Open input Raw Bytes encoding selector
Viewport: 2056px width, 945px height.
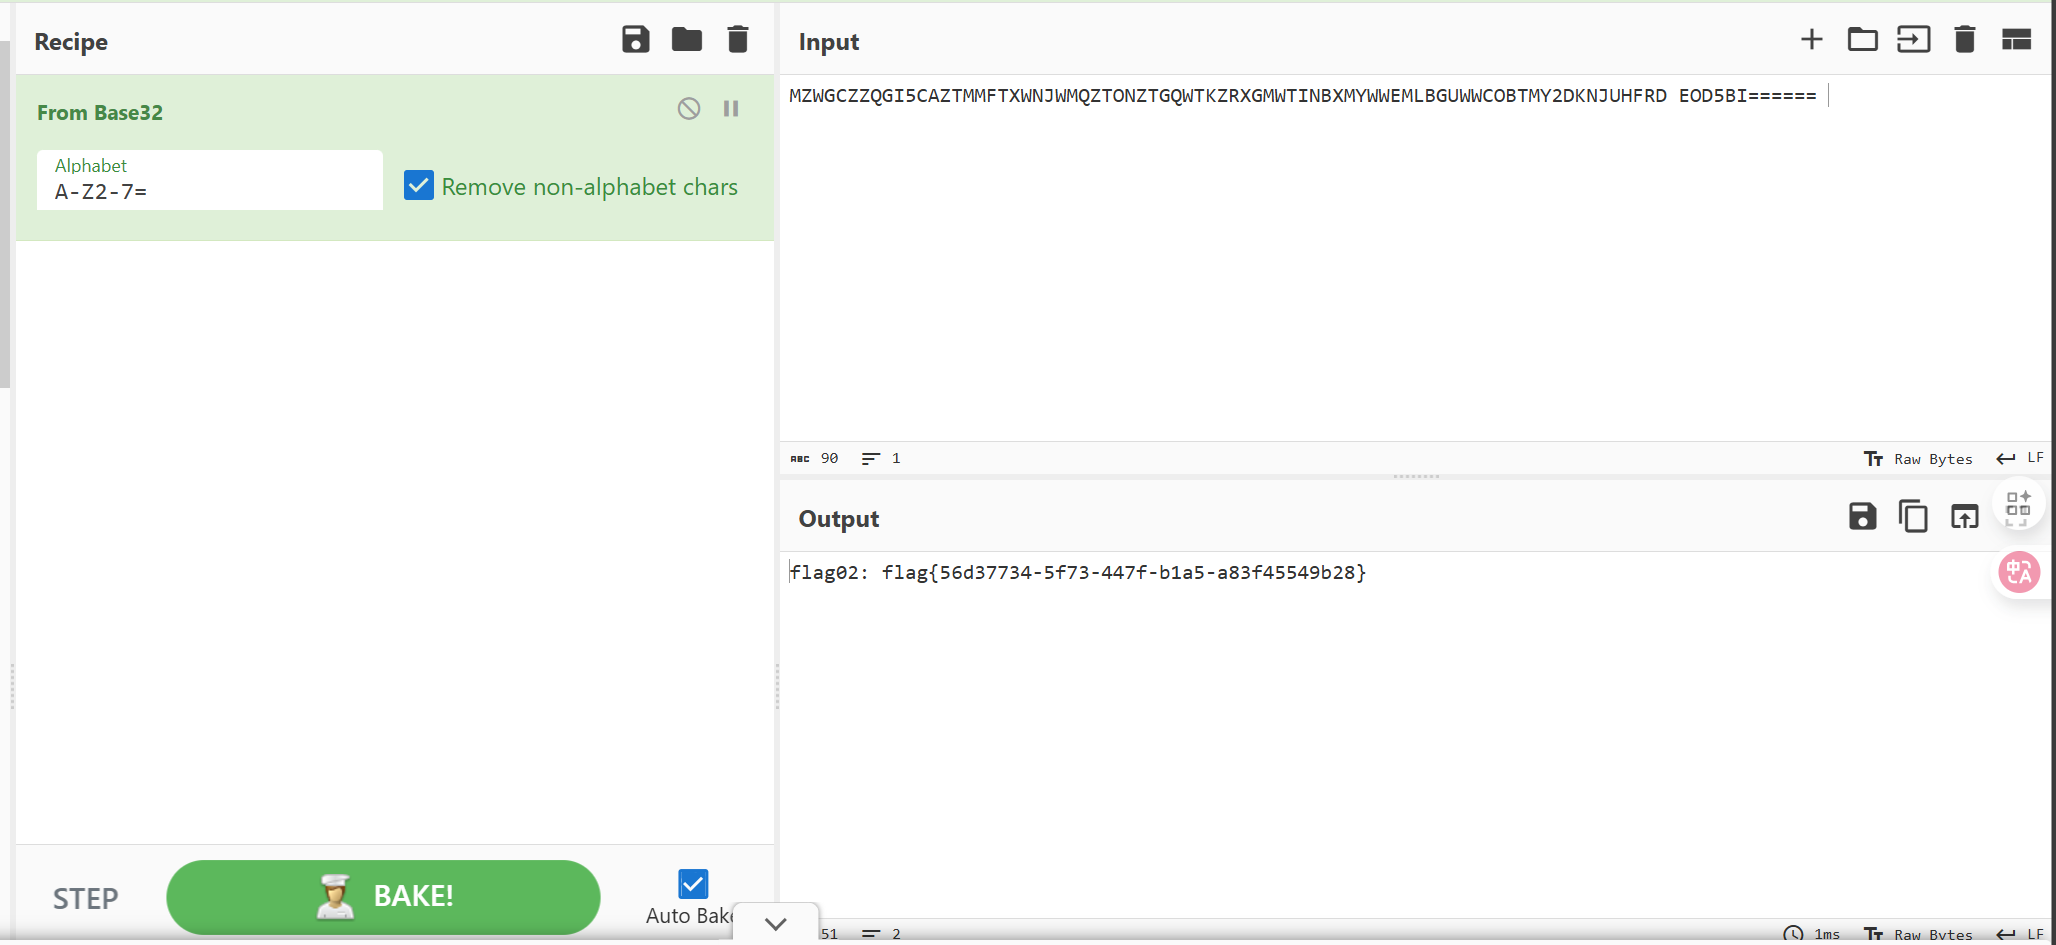[x=1919, y=459]
